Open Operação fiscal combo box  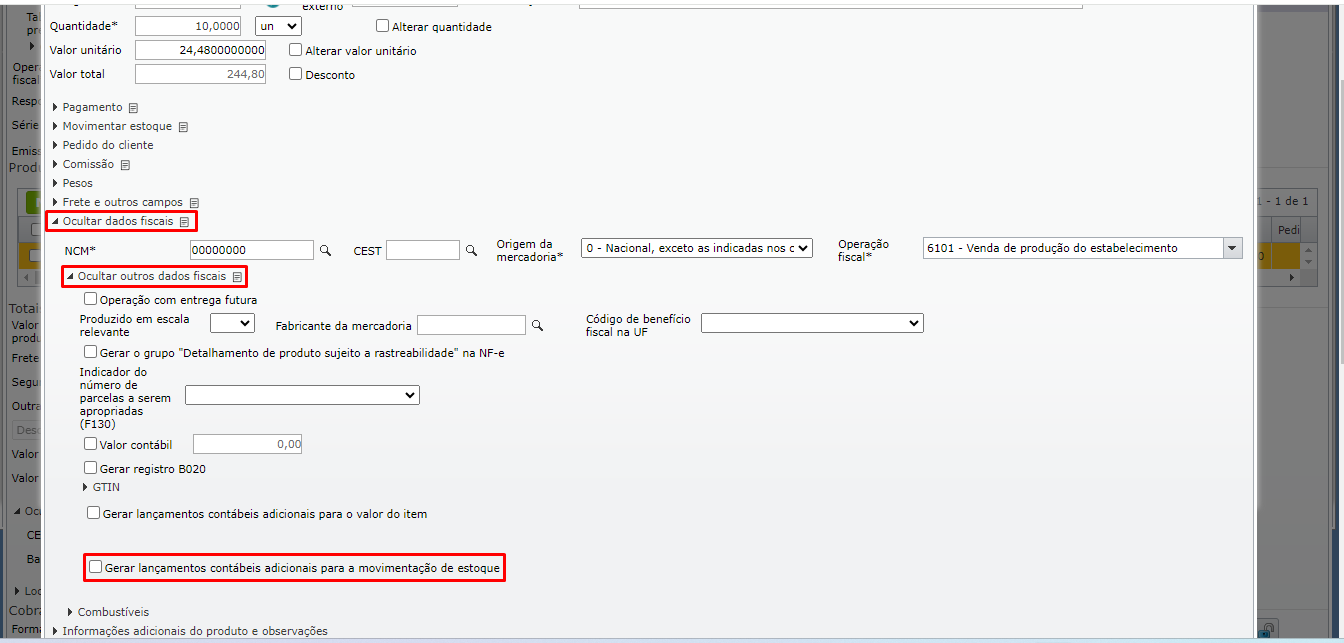[1083, 248]
